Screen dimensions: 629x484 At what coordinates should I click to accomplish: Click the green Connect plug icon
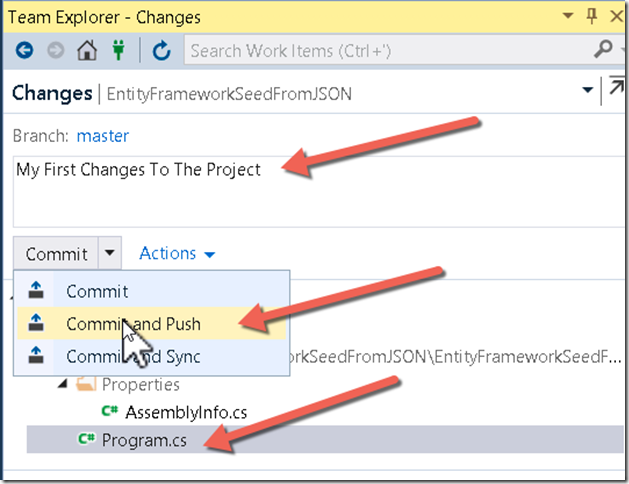[118, 51]
